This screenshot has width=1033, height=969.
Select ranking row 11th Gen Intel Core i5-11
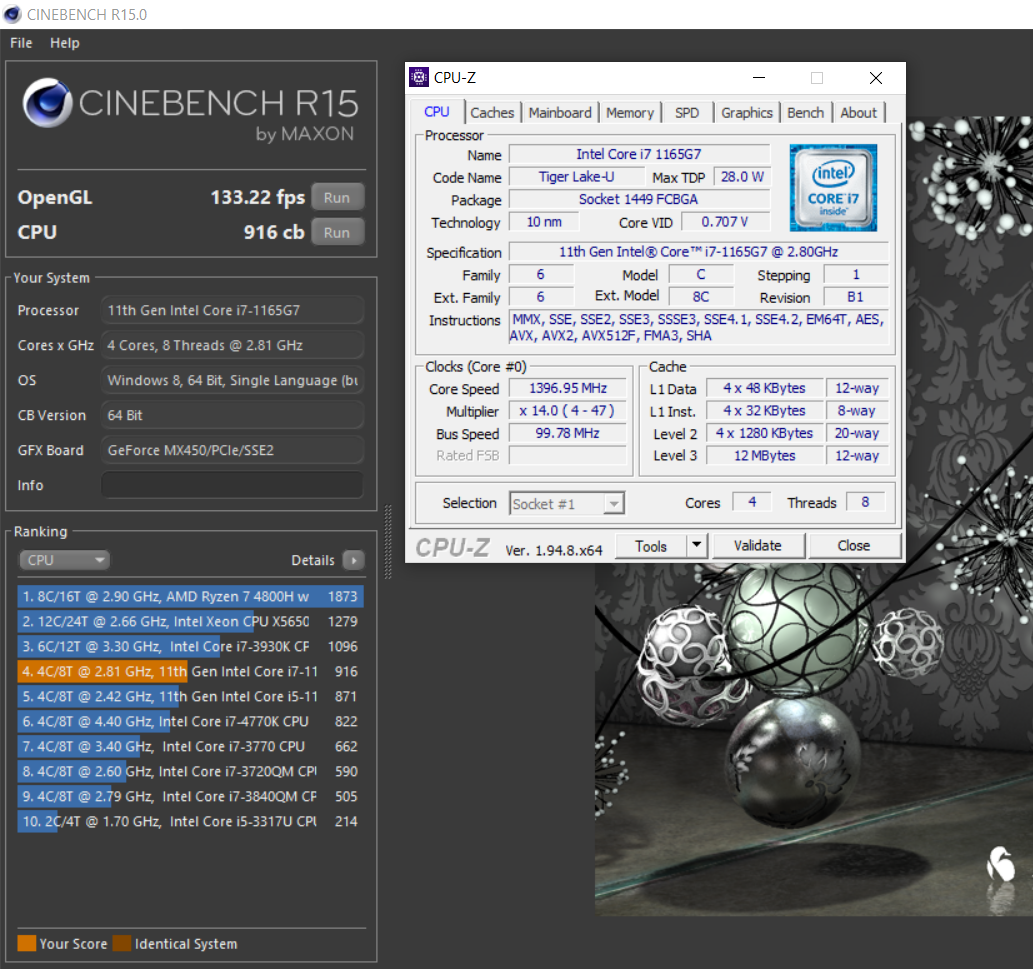point(190,696)
